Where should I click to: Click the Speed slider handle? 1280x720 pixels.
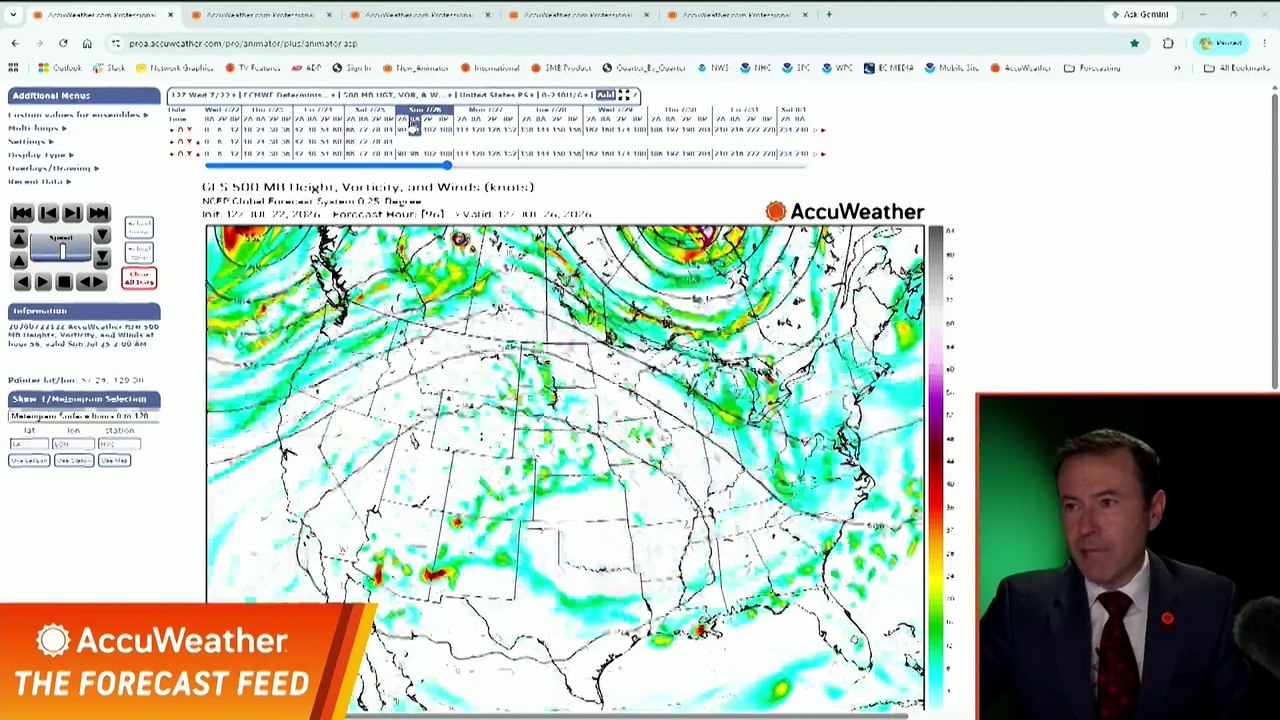coord(62,251)
